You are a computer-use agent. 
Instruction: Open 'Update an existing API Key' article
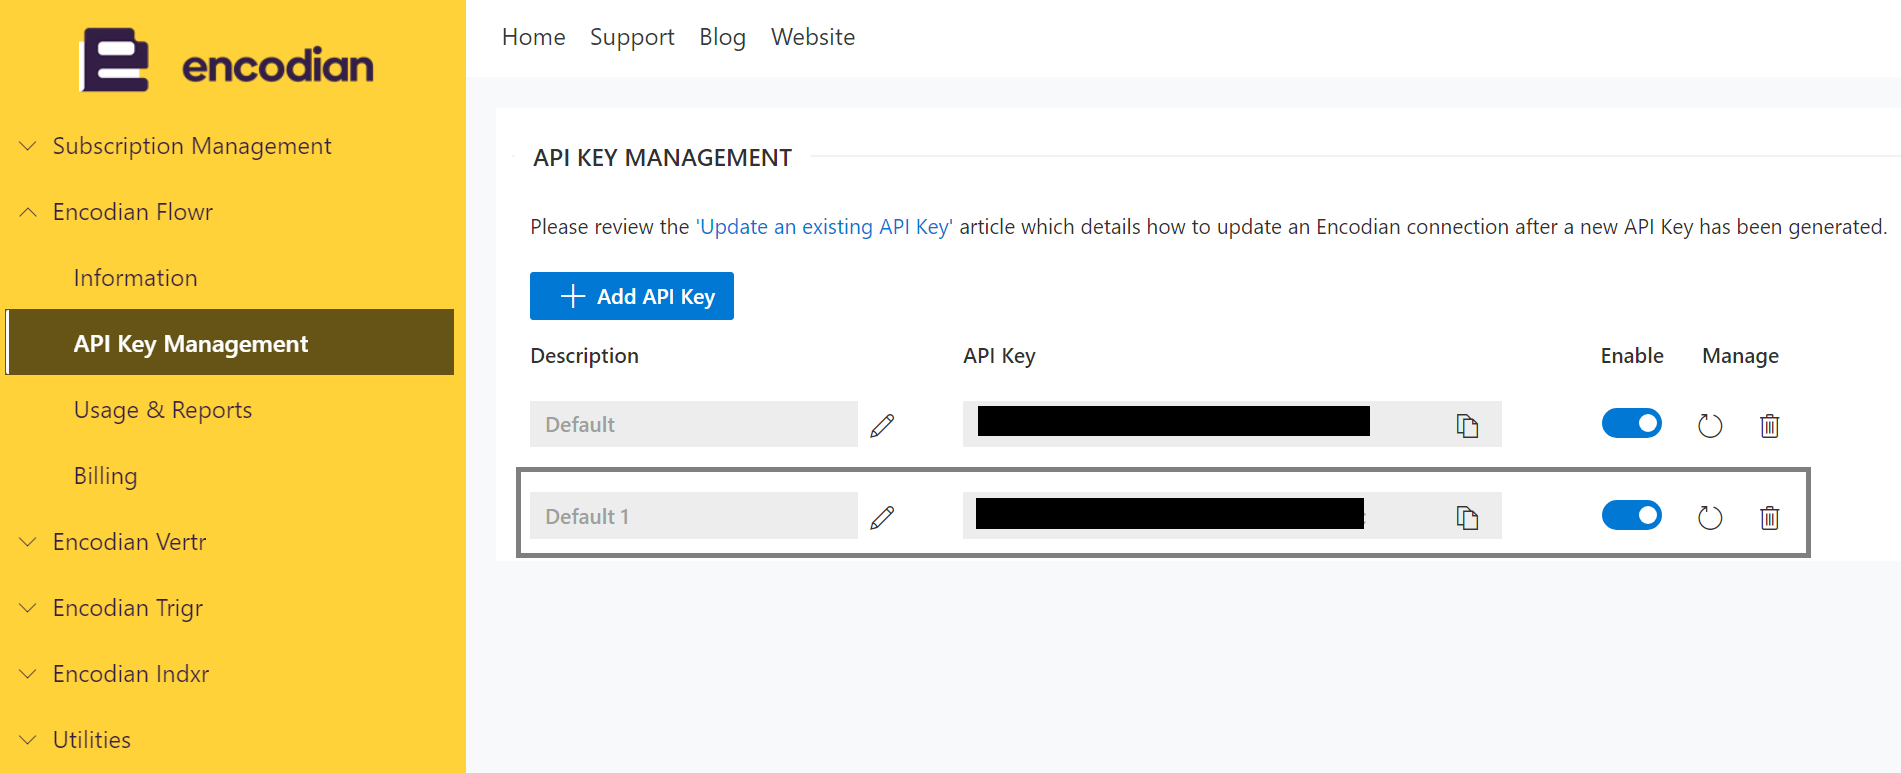[824, 227]
